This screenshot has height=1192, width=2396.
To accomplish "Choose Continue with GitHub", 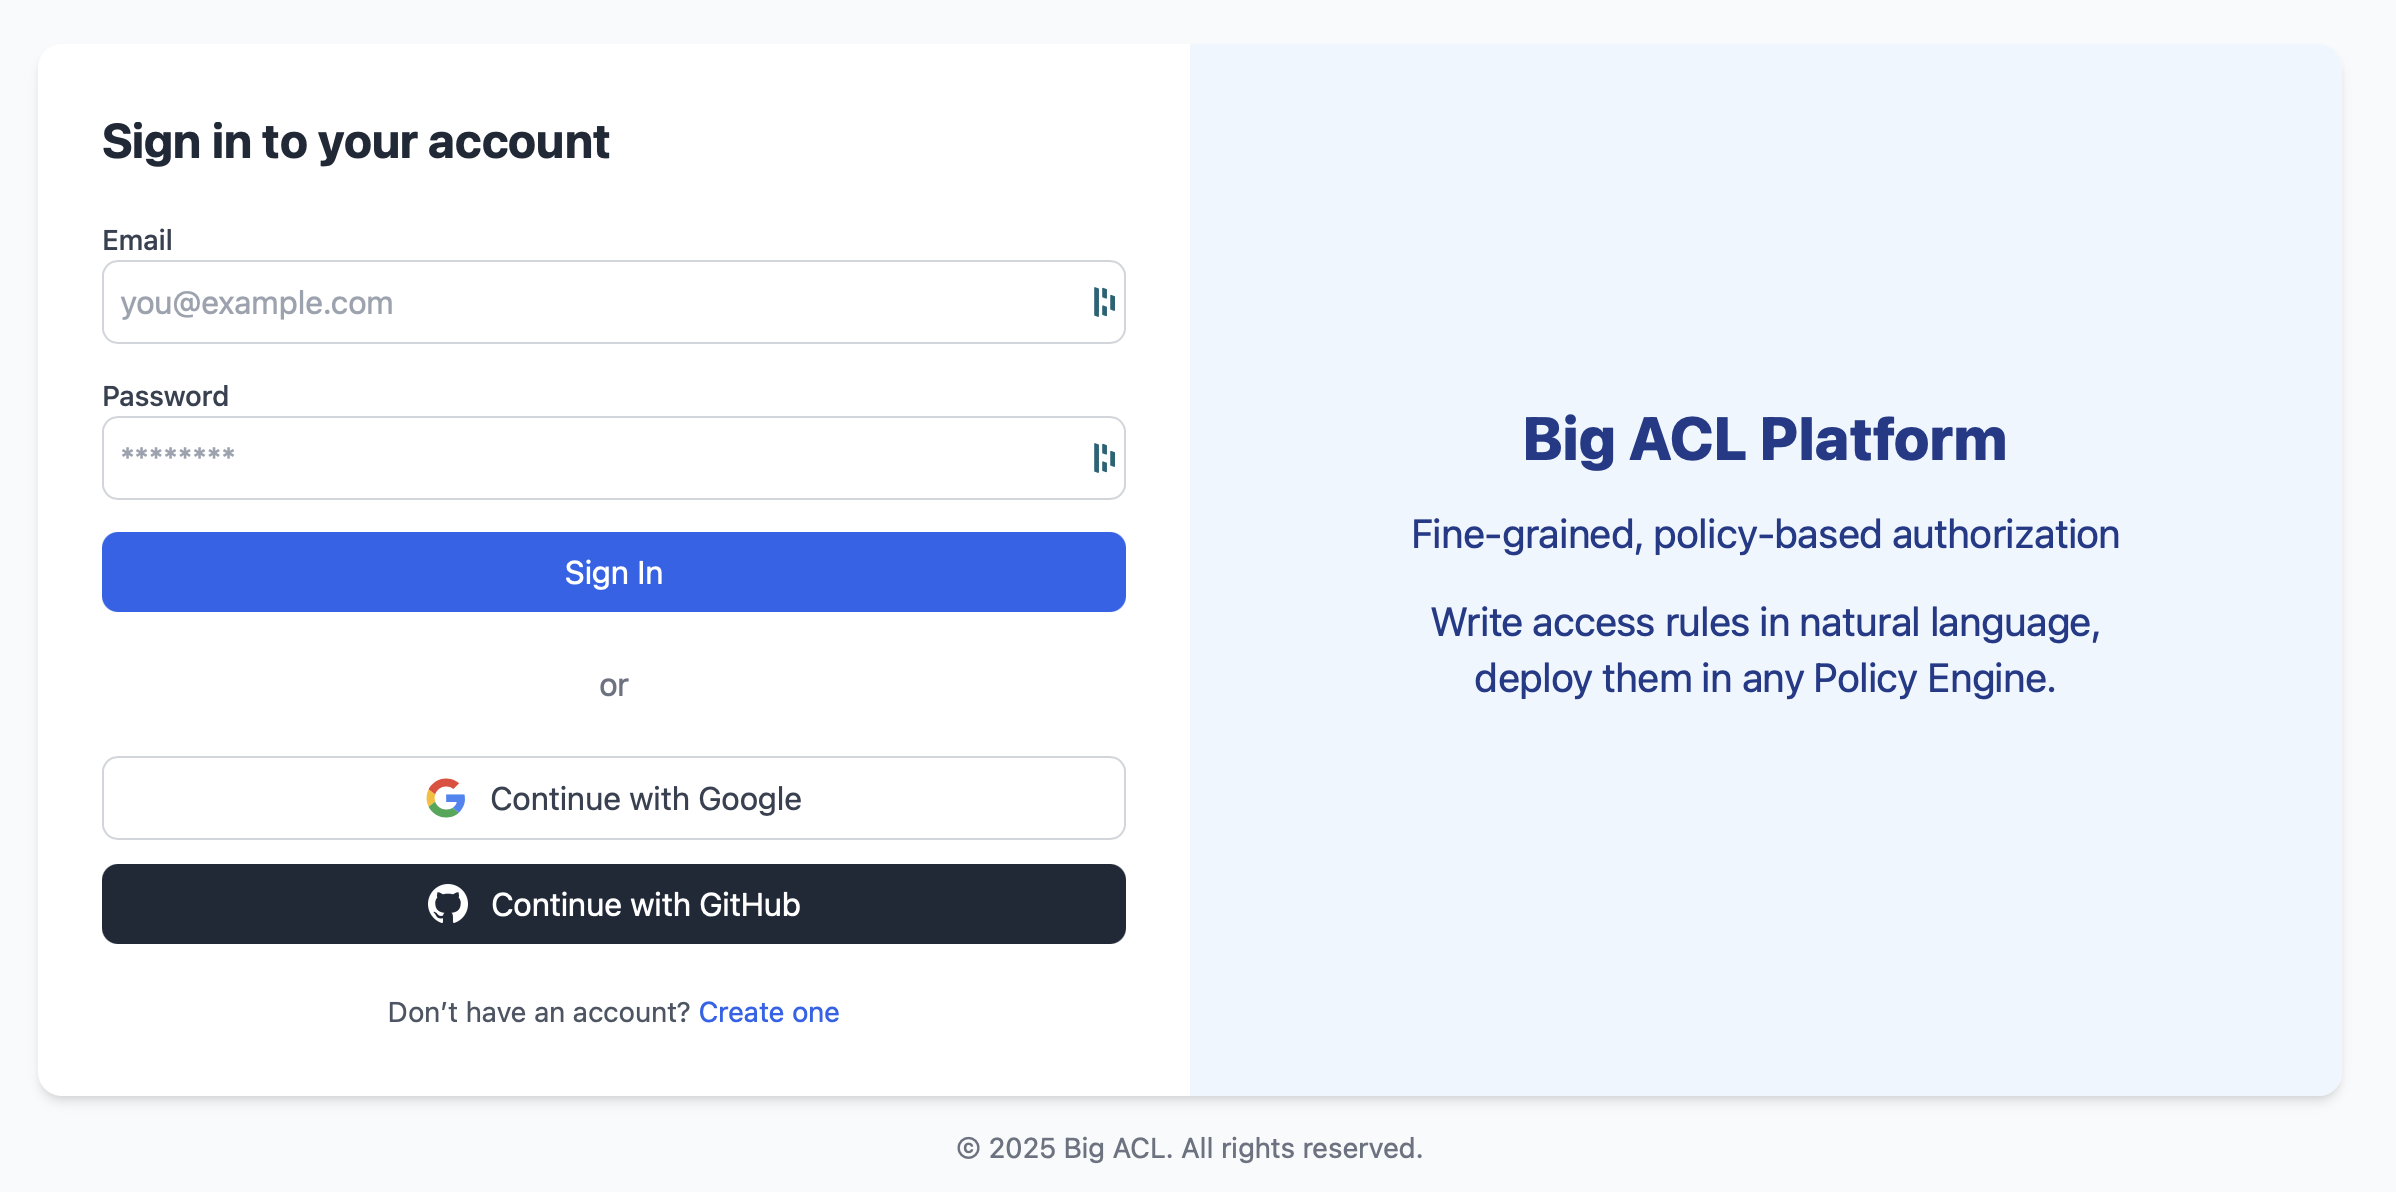I will pyautogui.click(x=614, y=904).
